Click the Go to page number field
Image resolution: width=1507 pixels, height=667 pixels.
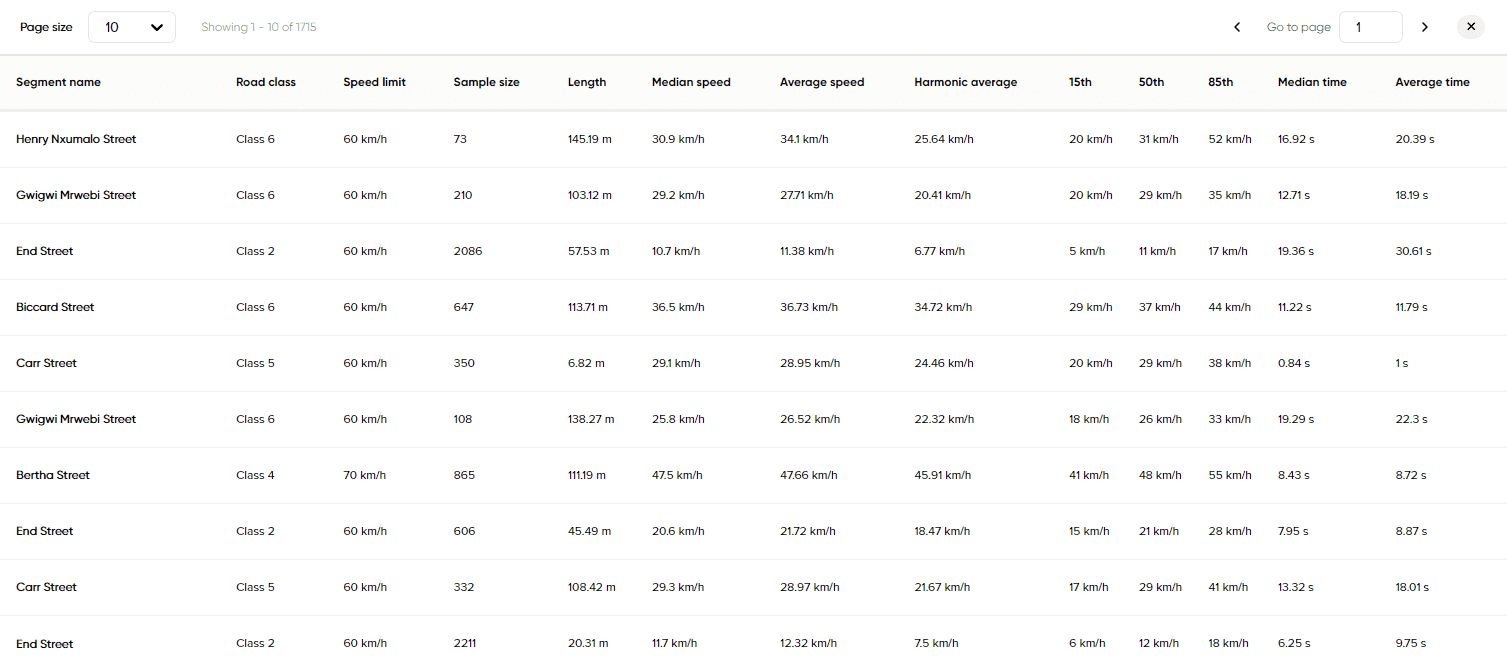tap(1370, 27)
